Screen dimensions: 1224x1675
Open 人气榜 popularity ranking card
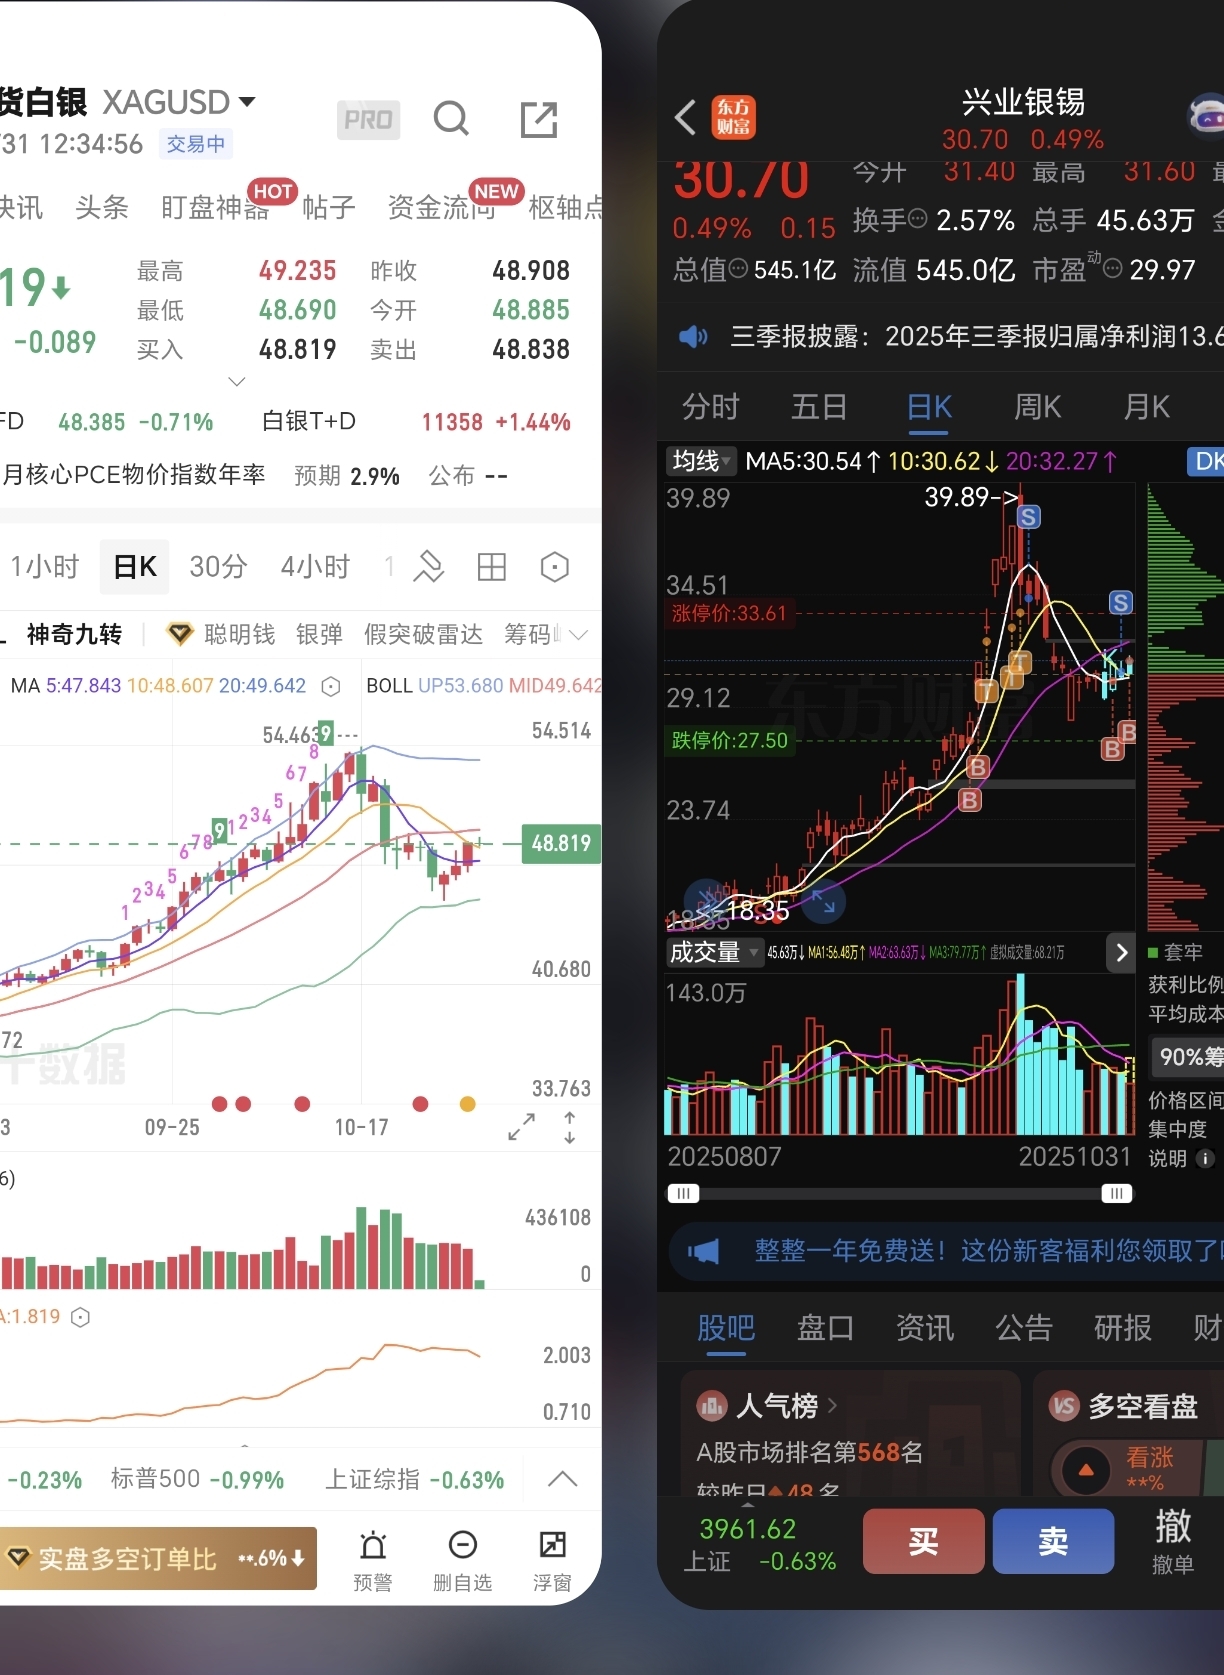click(x=850, y=1434)
